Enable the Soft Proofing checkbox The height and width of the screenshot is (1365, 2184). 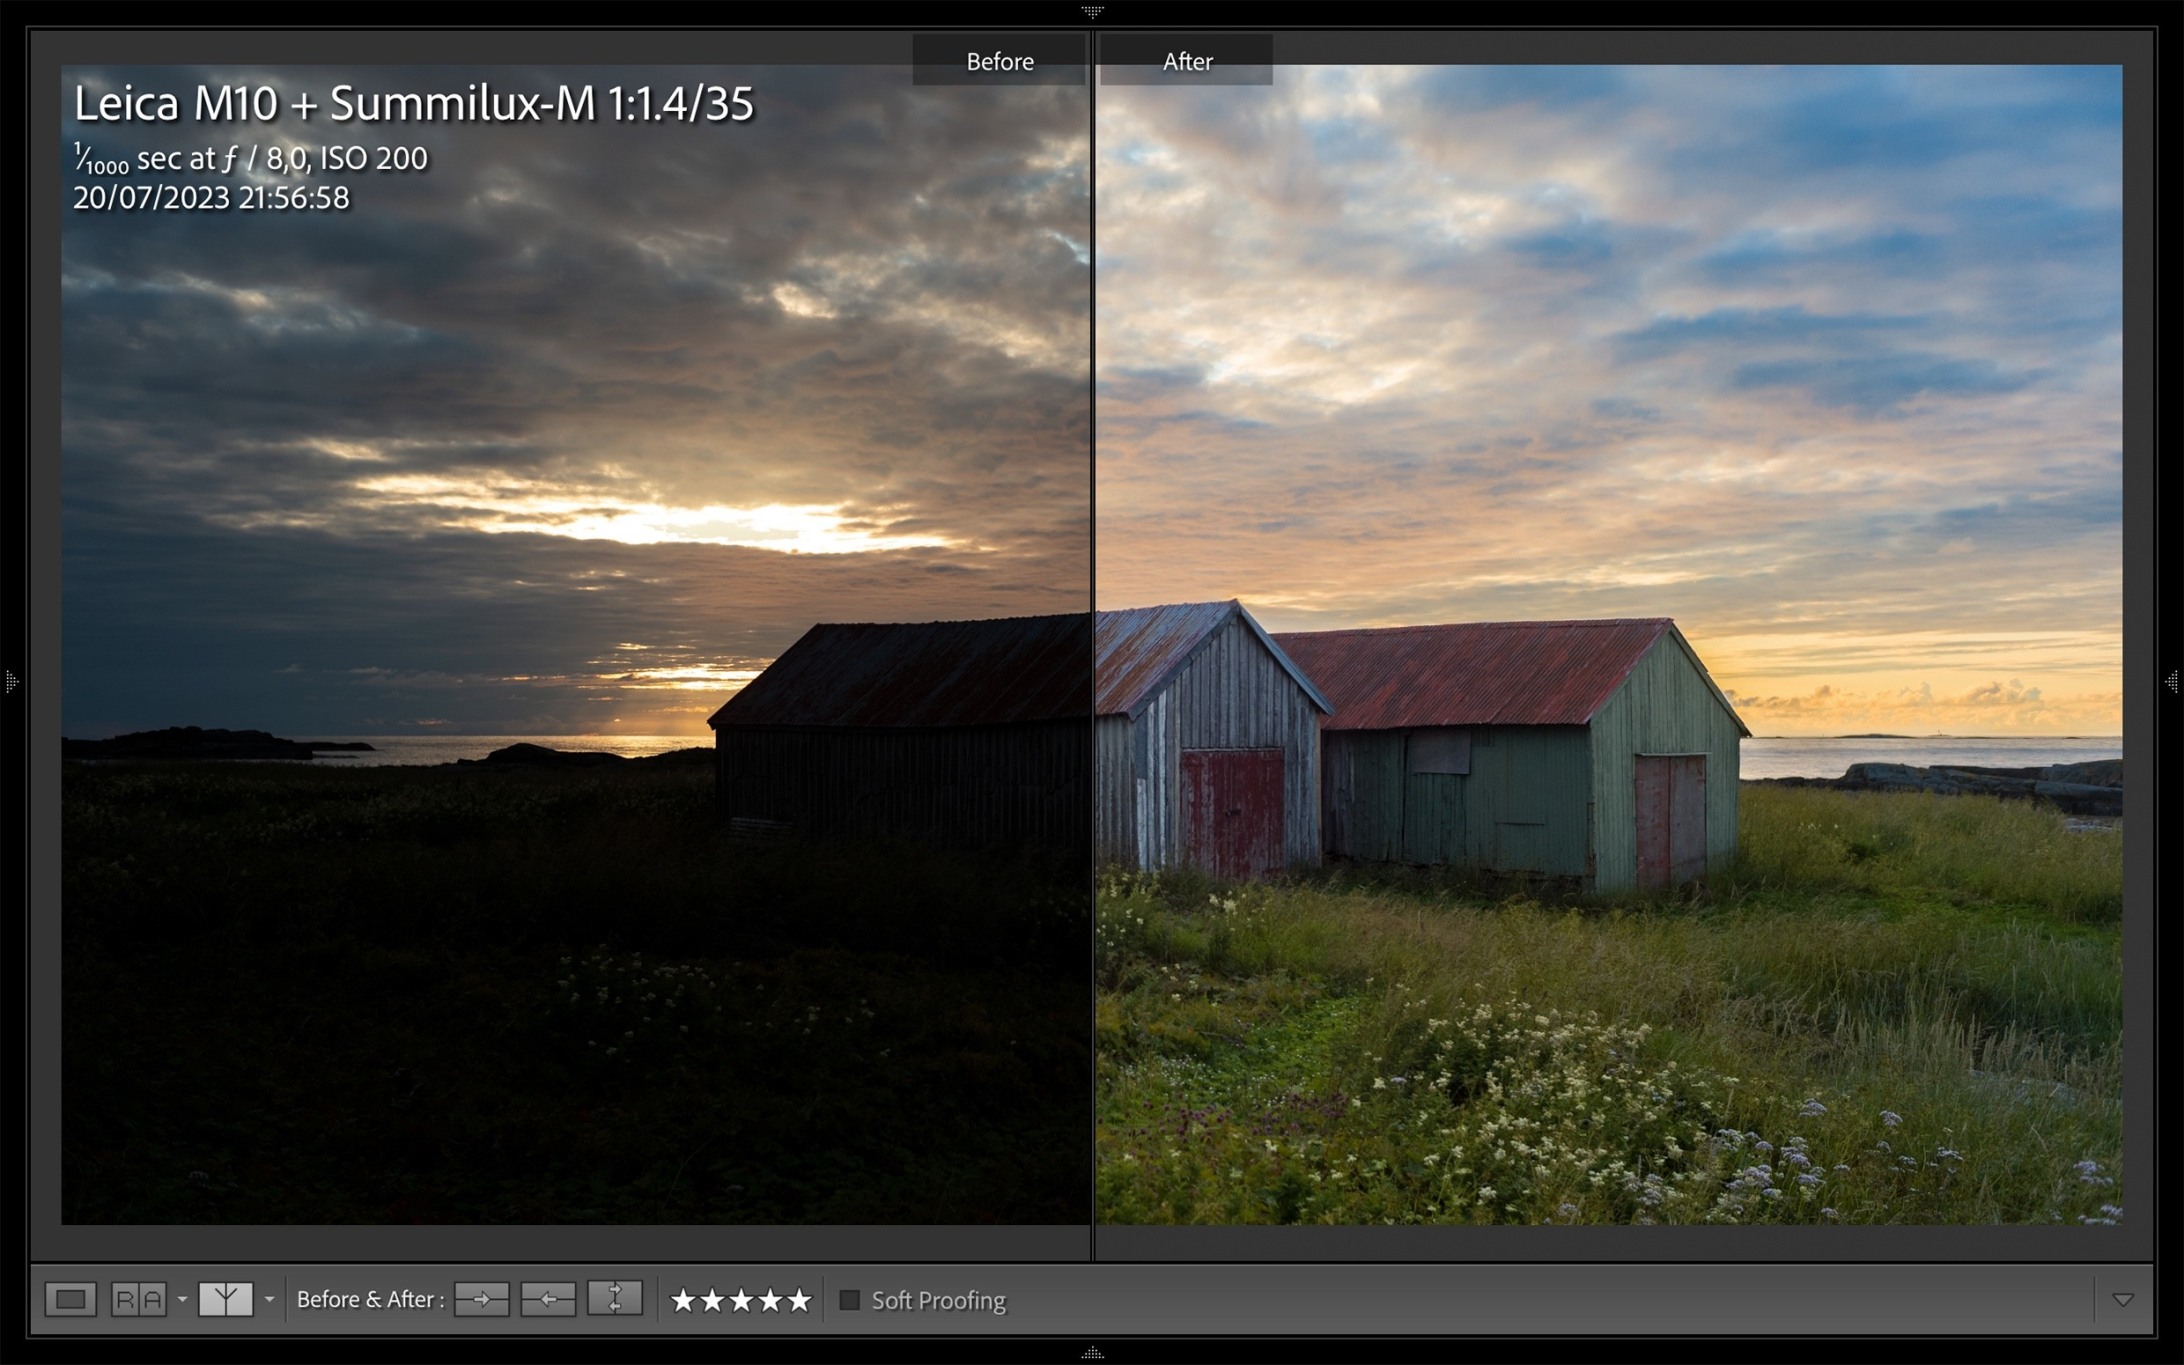click(849, 1300)
